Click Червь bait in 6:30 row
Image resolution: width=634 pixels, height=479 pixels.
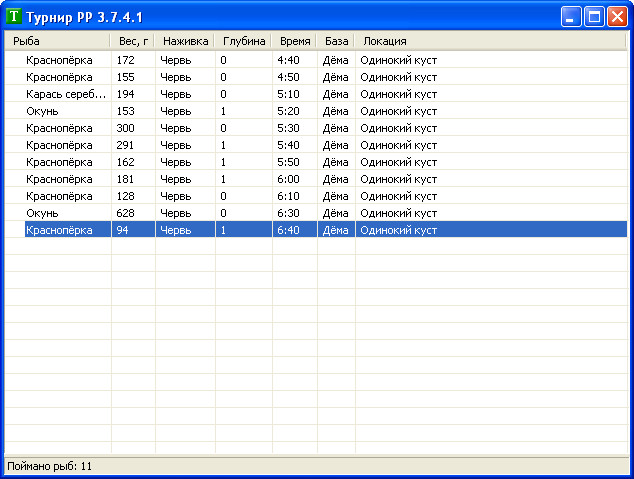pyautogui.click(x=175, y=213)
